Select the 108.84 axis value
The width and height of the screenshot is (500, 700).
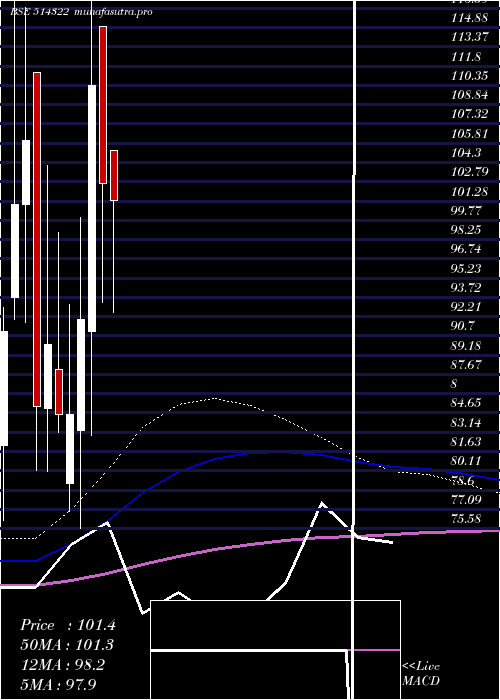pos(469,95)
